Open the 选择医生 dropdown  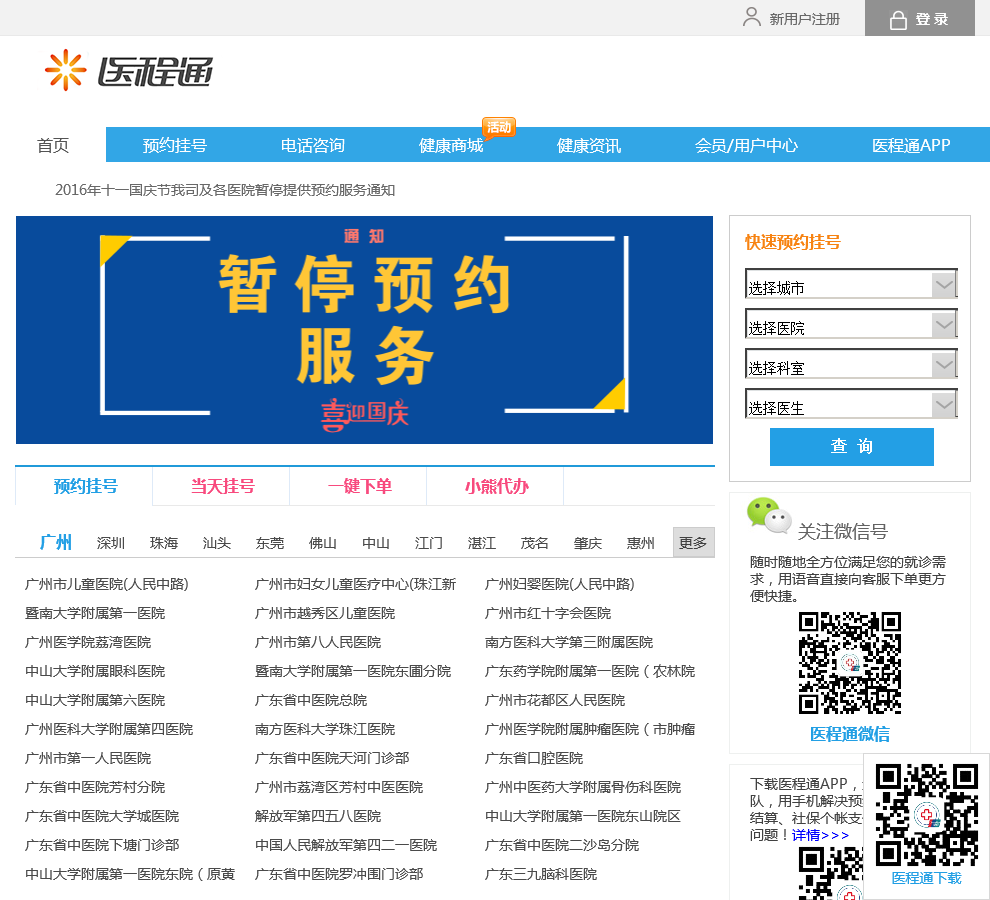(851, 403)
